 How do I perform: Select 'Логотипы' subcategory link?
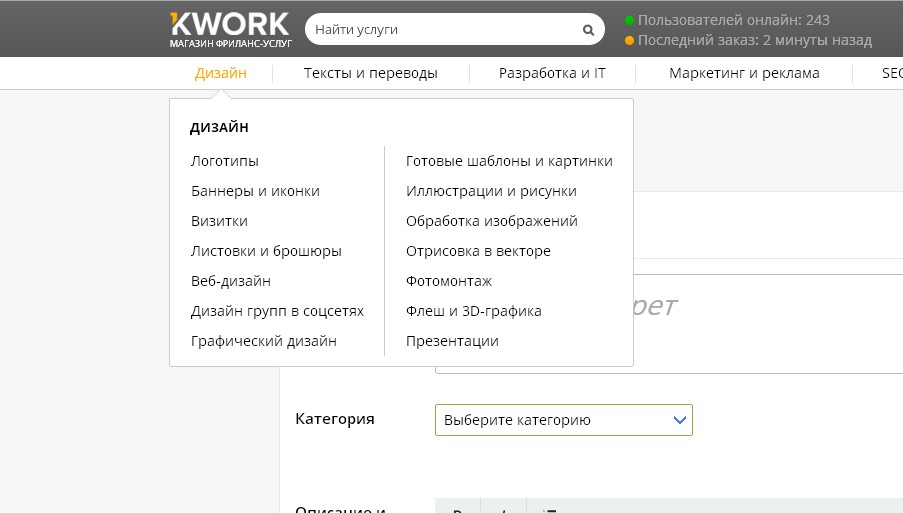(225, 161)
